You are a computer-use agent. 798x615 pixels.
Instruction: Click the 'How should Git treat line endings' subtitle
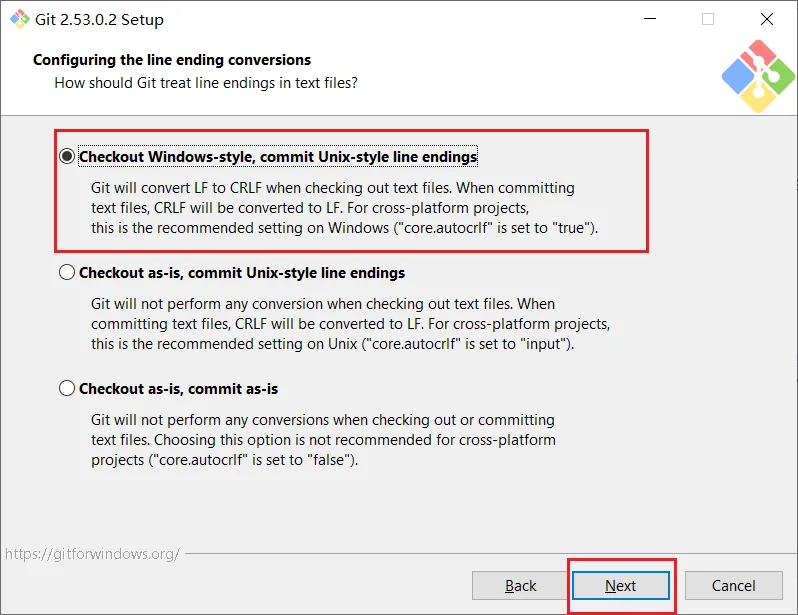click(x=205, y=82)
